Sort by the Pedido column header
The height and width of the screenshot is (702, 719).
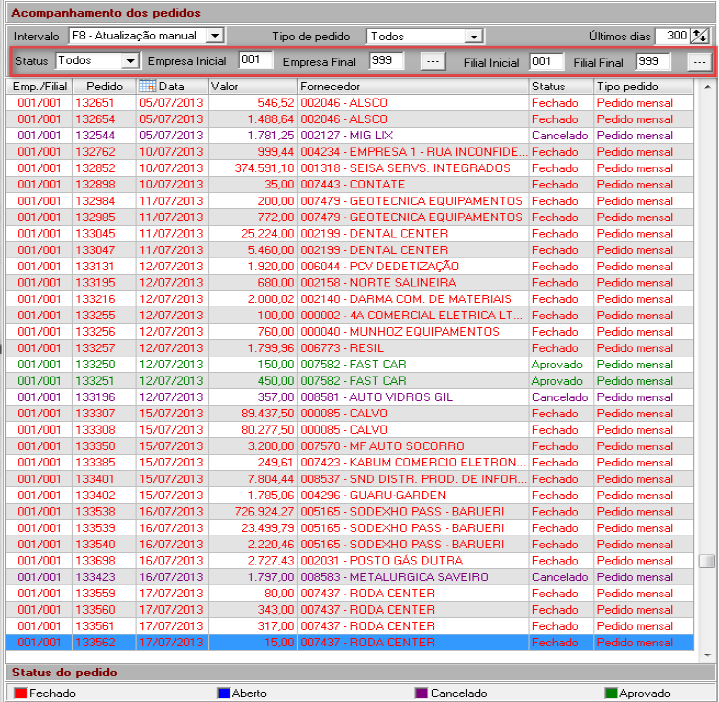(105, 86)
